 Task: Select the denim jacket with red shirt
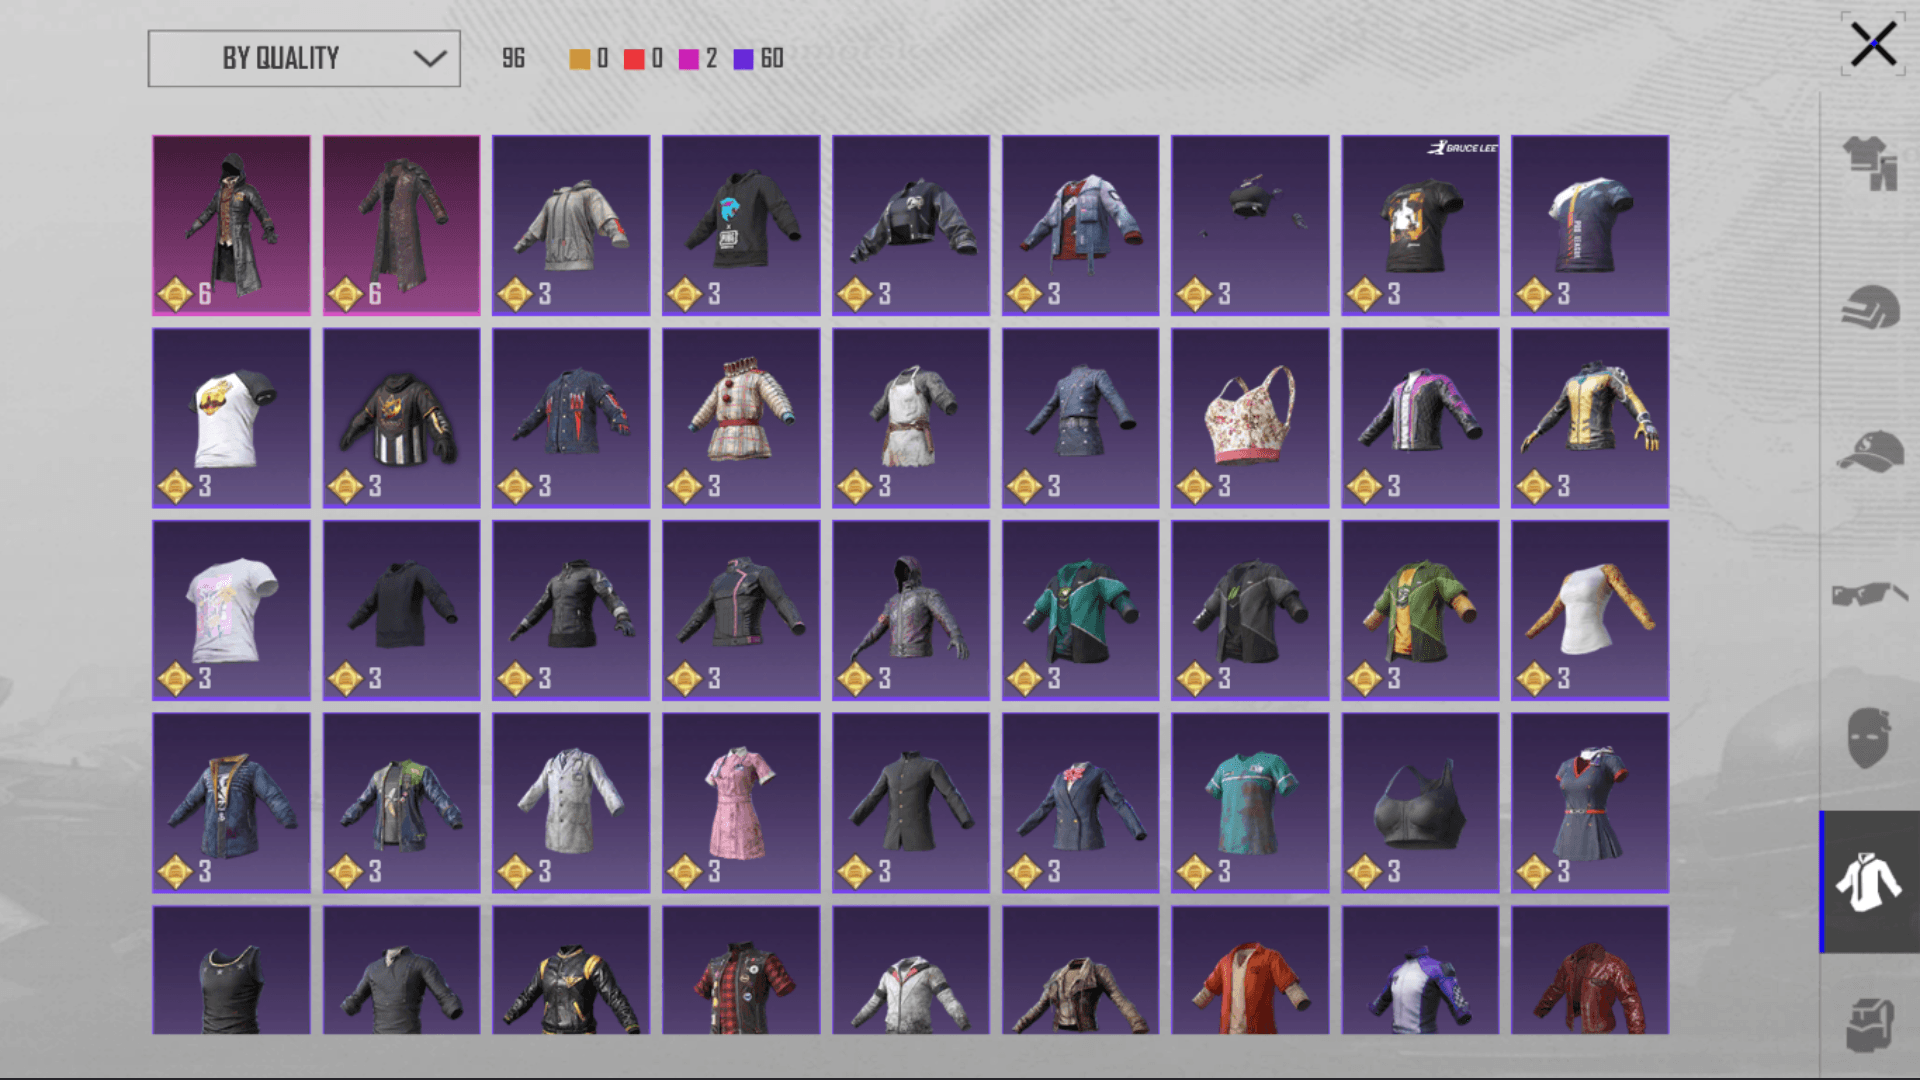pyautogui.click(x=1080, y=225)
